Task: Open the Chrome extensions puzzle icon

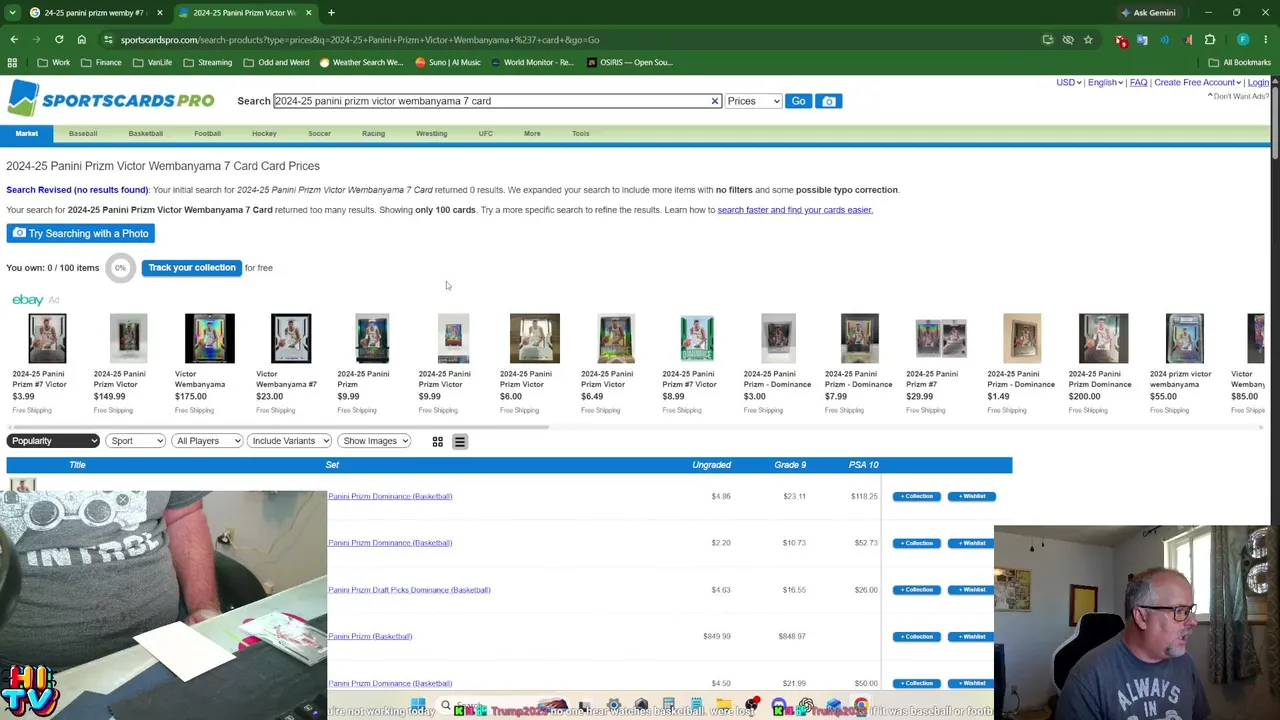Action: click(x=1210, y=40)
